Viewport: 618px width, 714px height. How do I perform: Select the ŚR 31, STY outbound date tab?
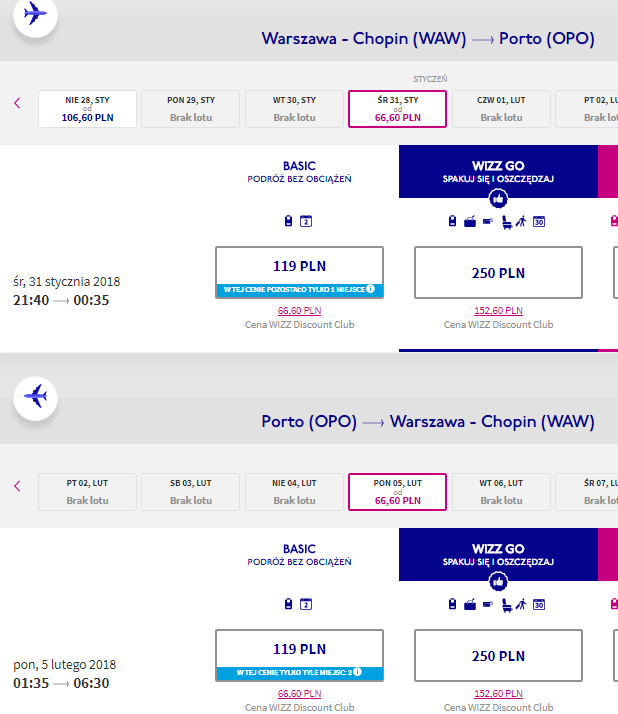tap(398, 109)
